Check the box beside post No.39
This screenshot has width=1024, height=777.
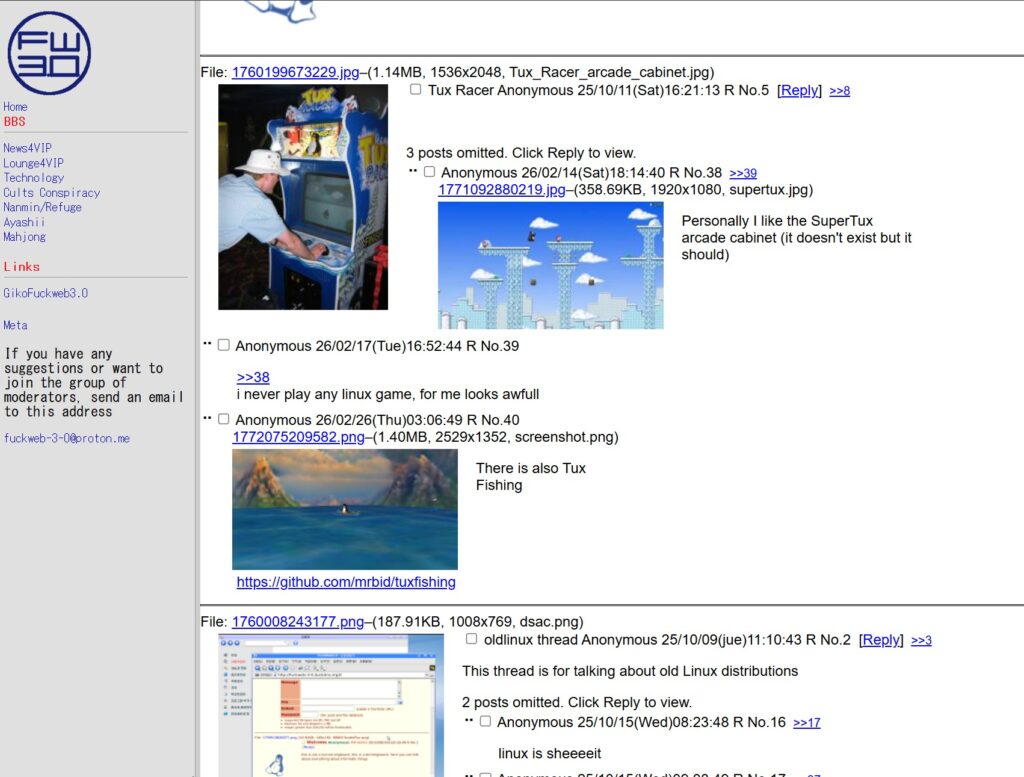[x=224, y=345]
